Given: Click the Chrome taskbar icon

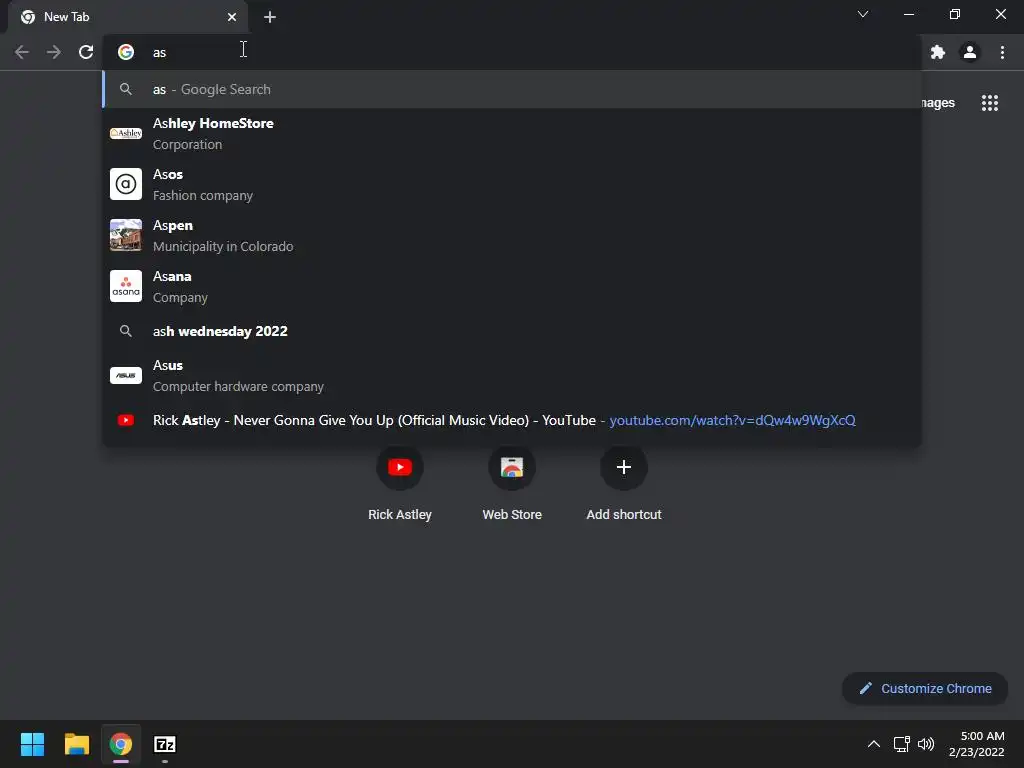Looking at the screenshot, I should [x=121, y=744].
